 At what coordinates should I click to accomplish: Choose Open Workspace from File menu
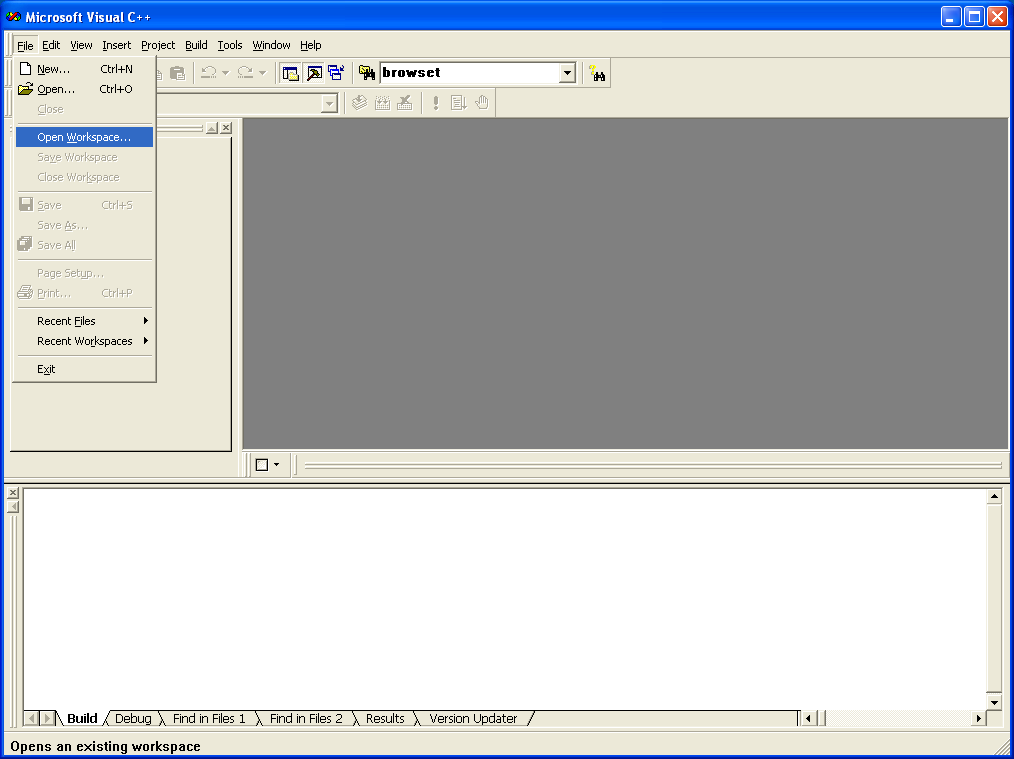[84, 137]
